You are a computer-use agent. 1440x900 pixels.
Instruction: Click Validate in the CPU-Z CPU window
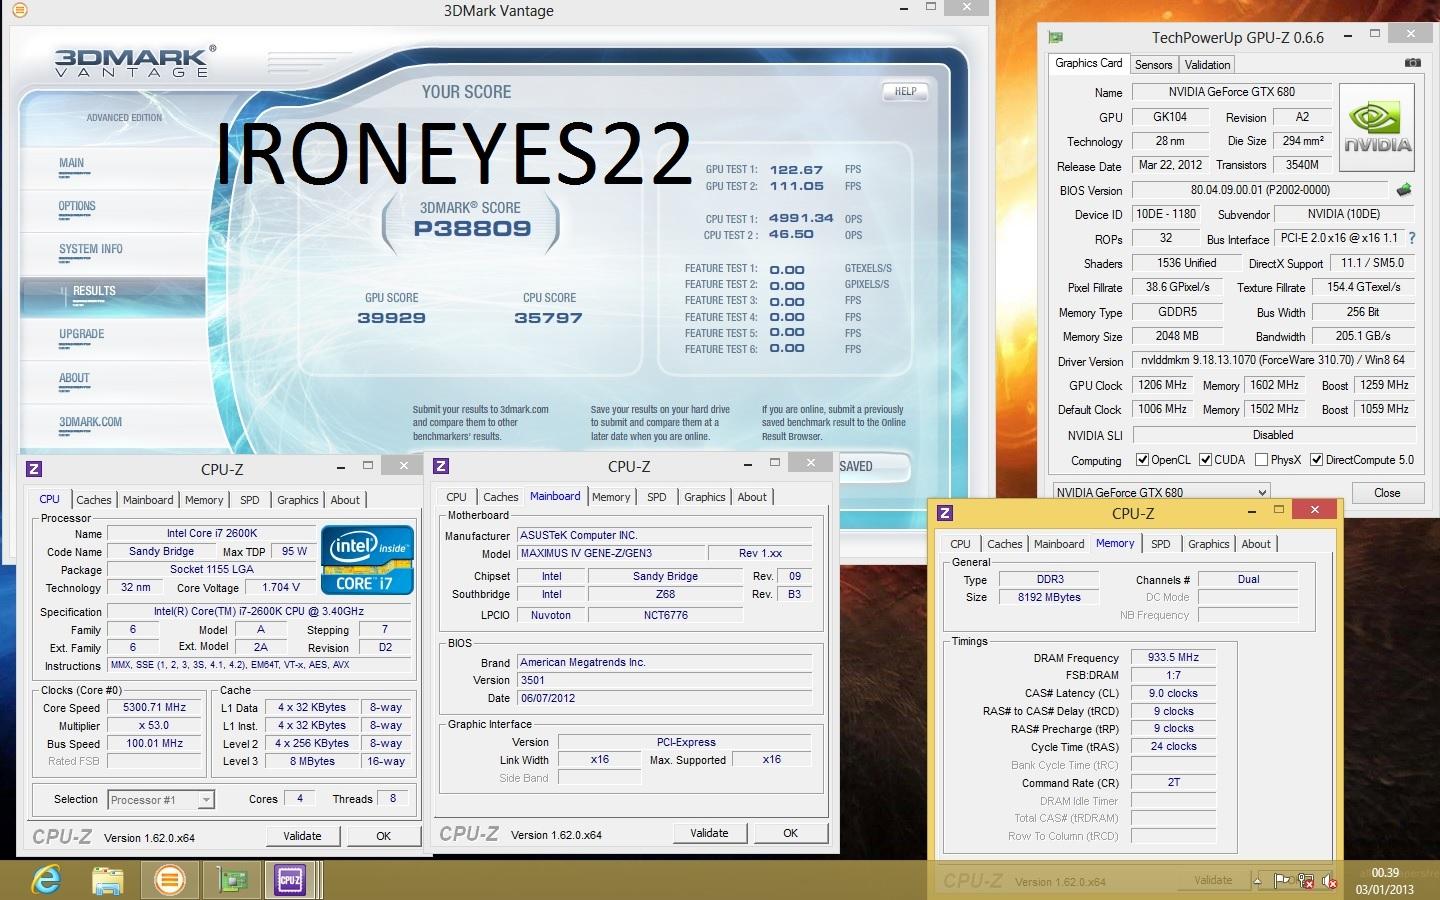point(302,836)
